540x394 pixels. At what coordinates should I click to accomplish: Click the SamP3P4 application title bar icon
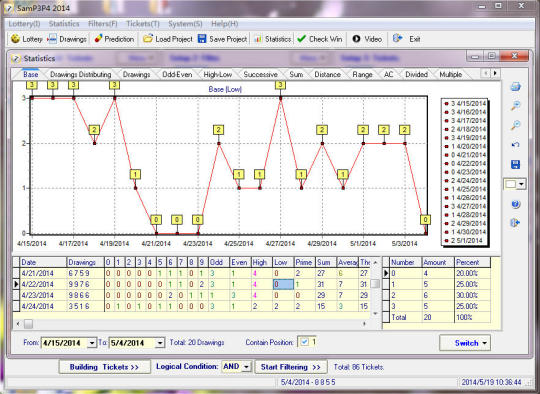coord(9,8)
